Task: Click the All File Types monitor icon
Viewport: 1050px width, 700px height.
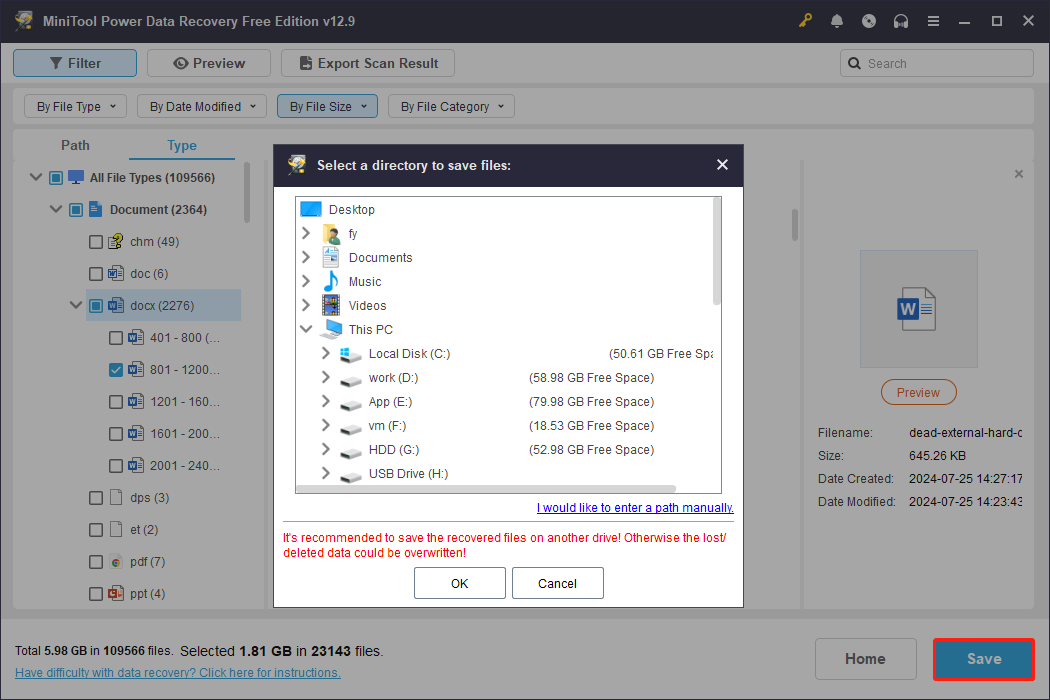Action: [76, 178]
